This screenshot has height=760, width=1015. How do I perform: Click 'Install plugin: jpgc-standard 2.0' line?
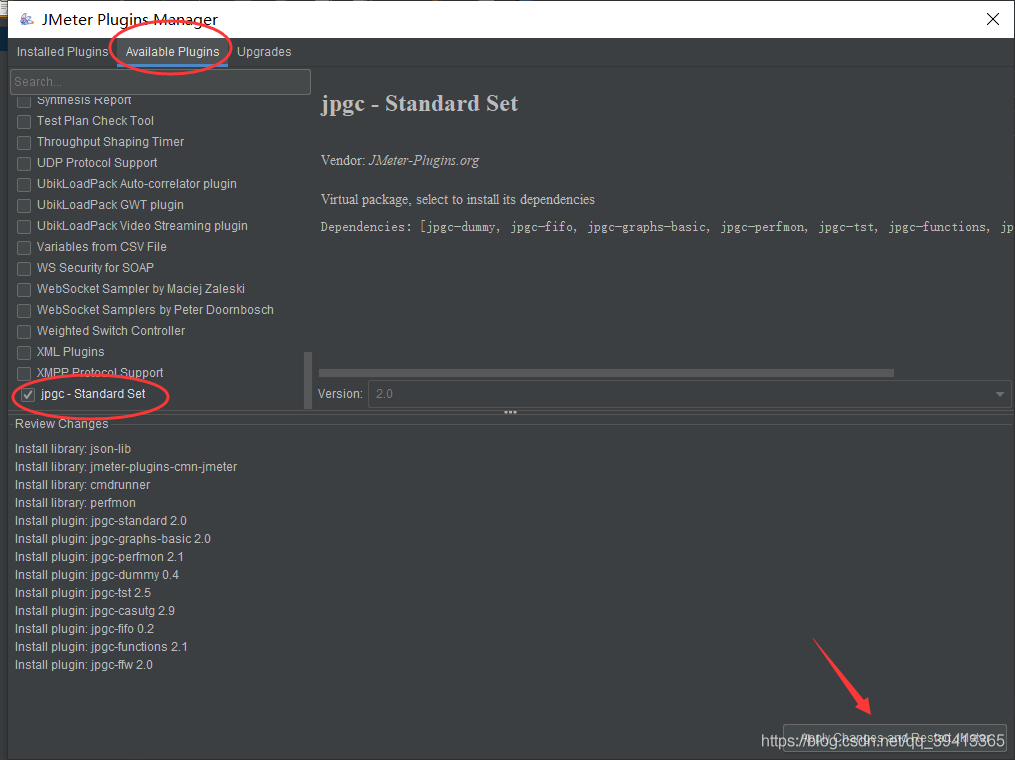point(100,521)
